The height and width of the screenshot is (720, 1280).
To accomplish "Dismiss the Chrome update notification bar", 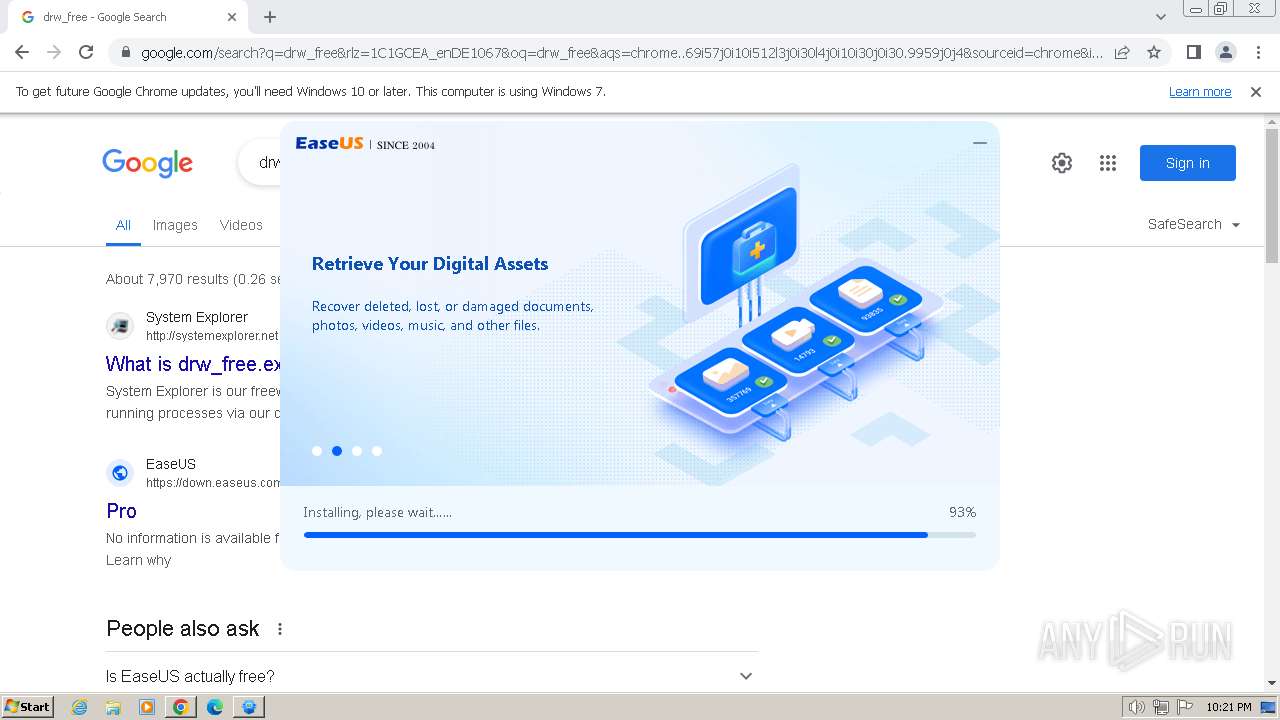I will point(1256,91).
